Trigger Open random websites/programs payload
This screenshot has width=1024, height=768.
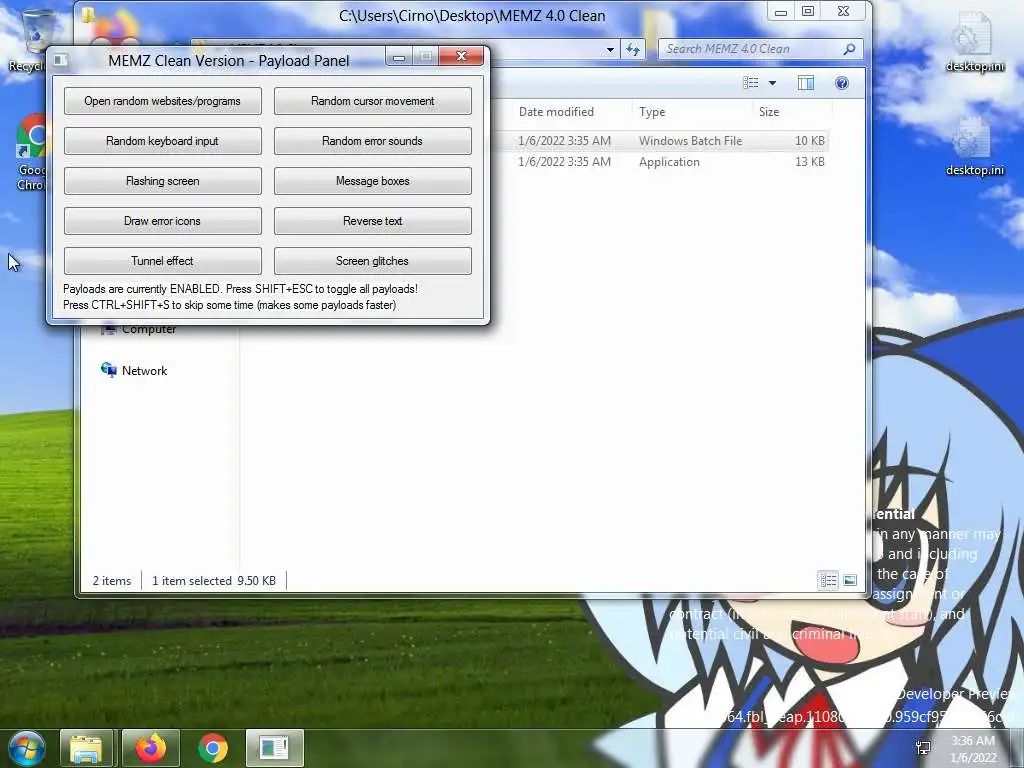[163, 101]
